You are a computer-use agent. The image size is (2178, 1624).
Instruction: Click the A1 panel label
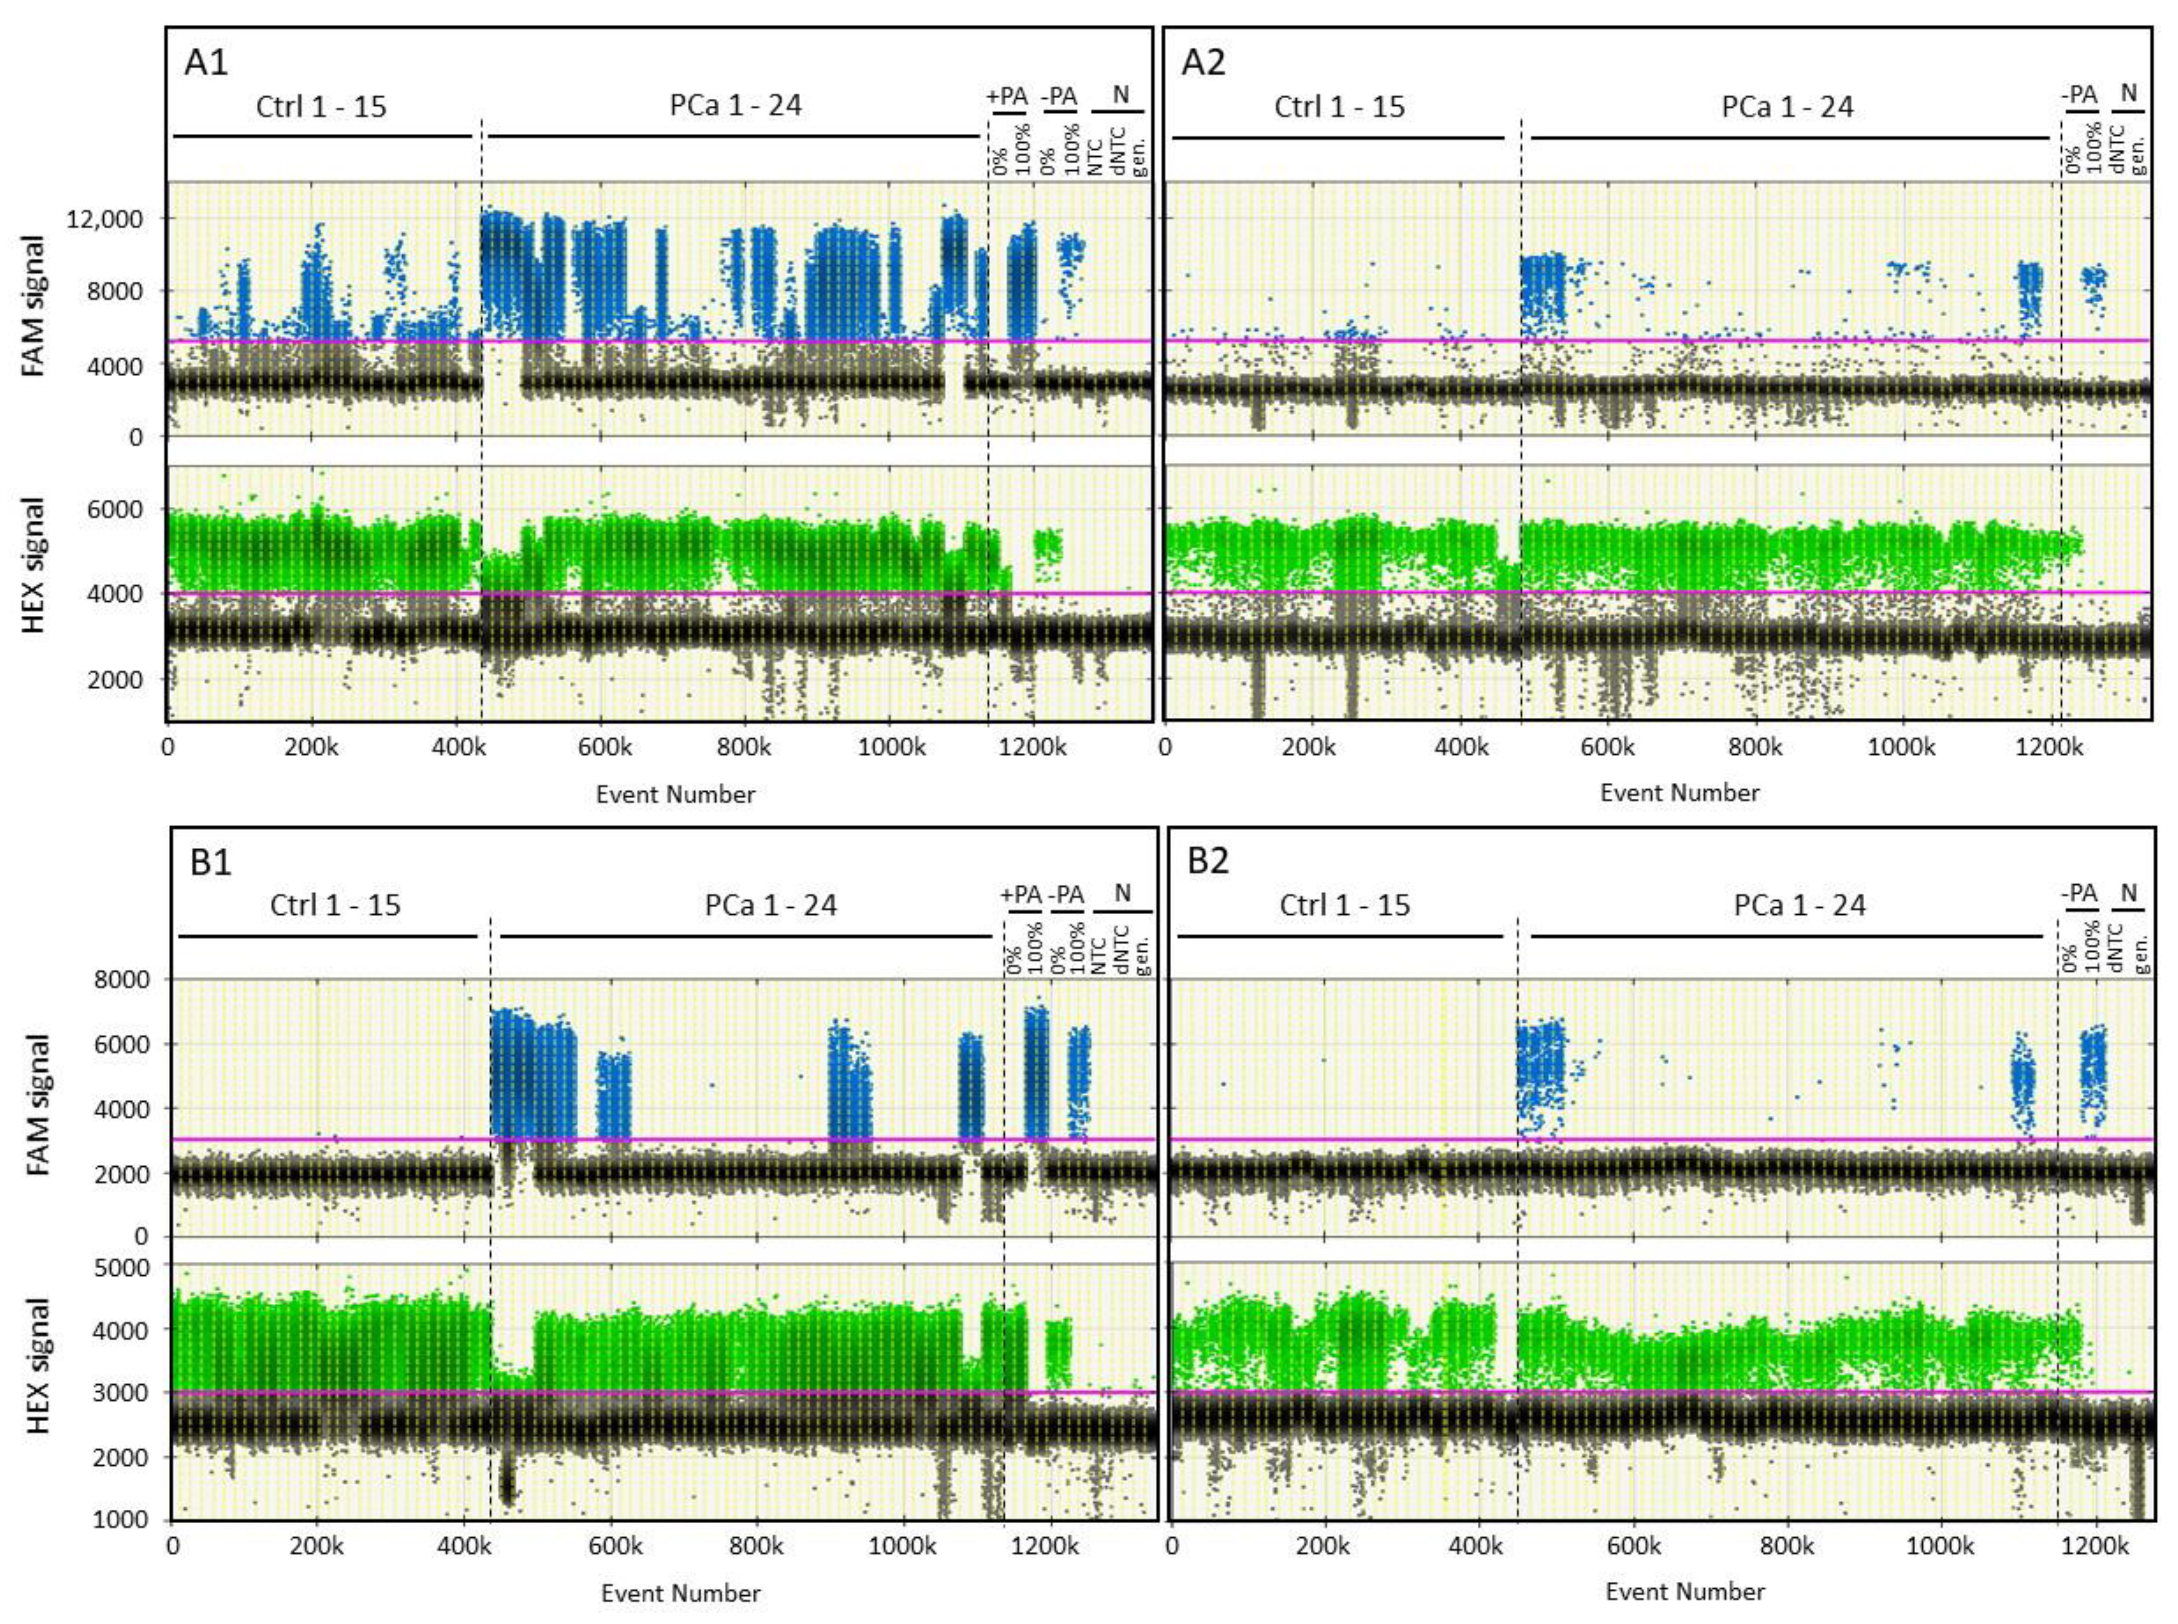coord(206,62)
